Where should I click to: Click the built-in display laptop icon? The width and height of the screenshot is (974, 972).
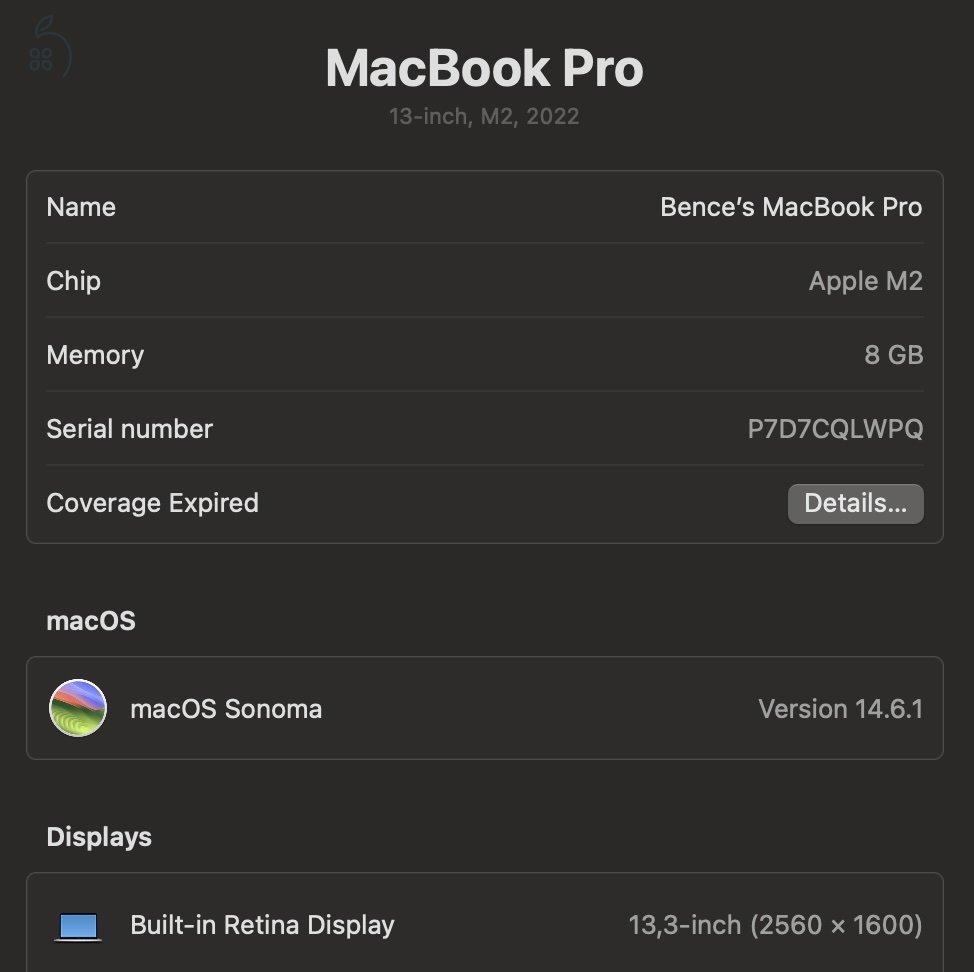[78, 926]
